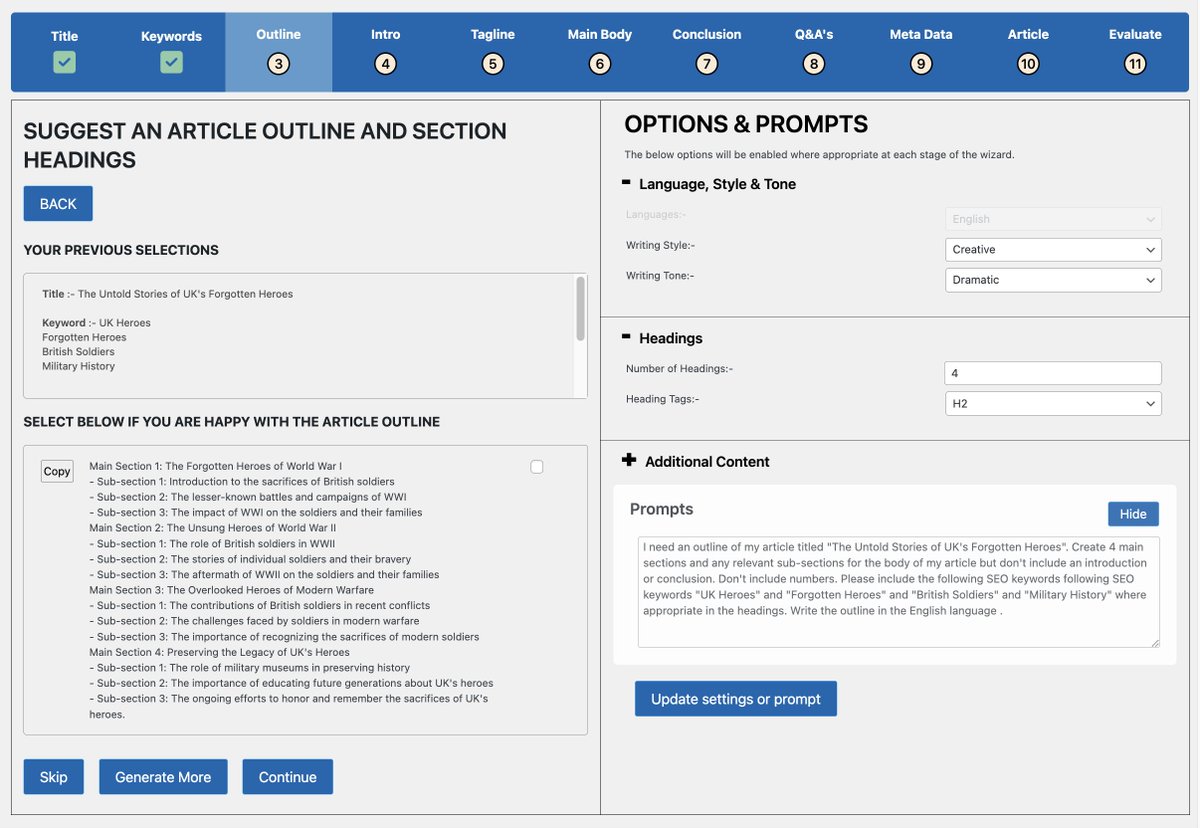1200x828 pixels.
Task: Click the step 8 circle under Q&A's
Action: point(814,64)
